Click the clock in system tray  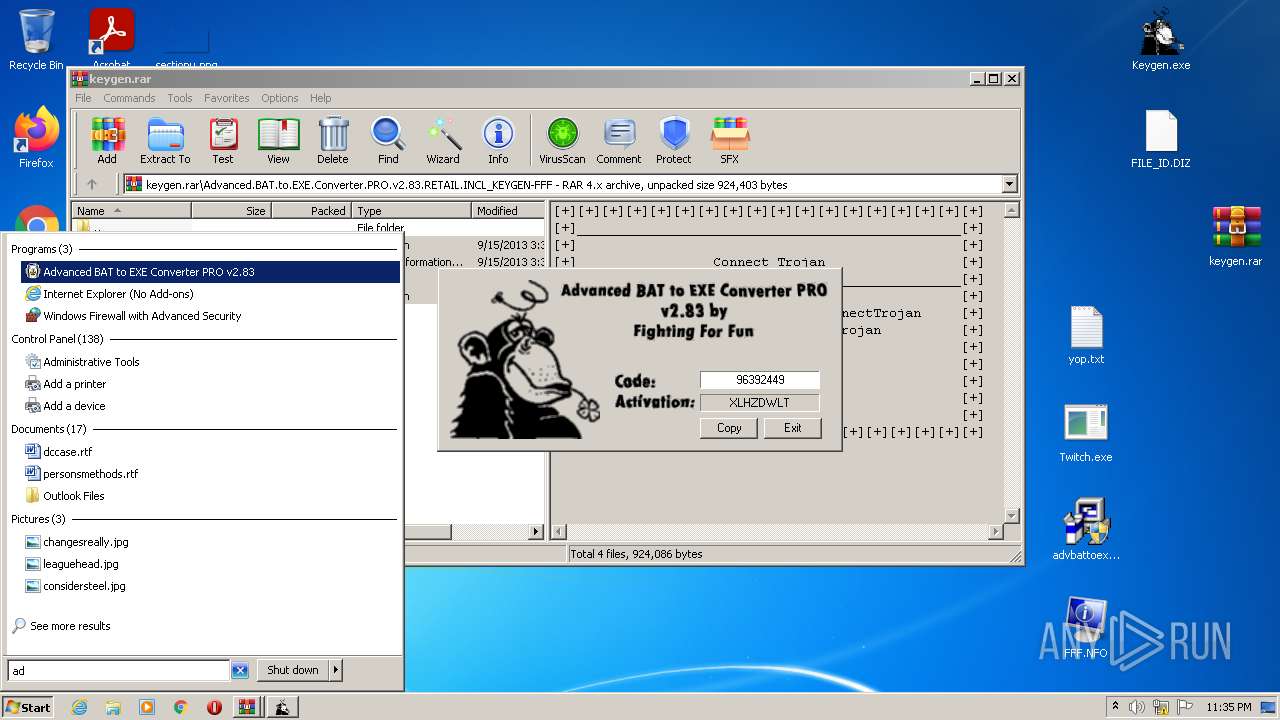(1228, 707)
